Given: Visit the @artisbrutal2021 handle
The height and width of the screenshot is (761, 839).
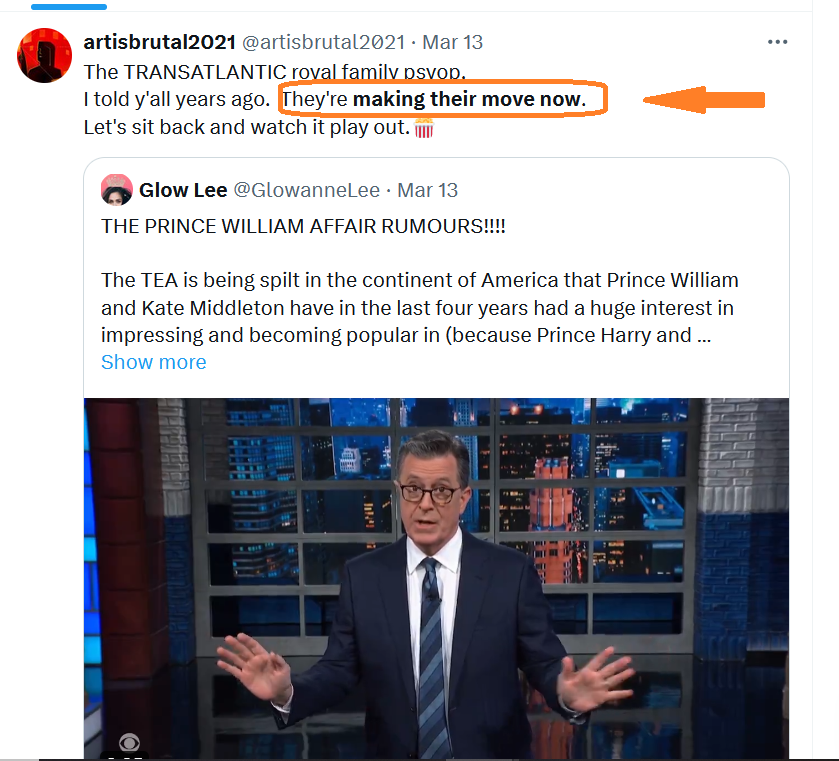Looking at the screenshot, I should point(324,42).
